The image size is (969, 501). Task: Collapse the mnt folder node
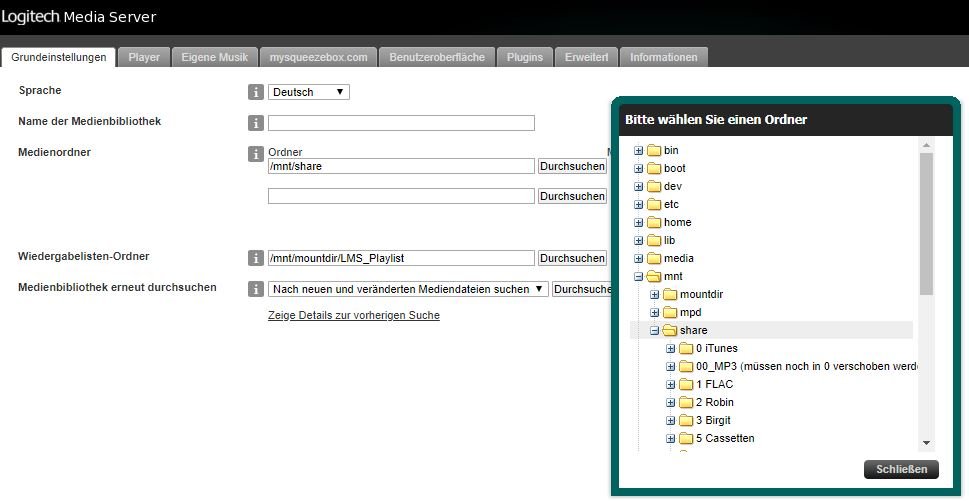639,276
